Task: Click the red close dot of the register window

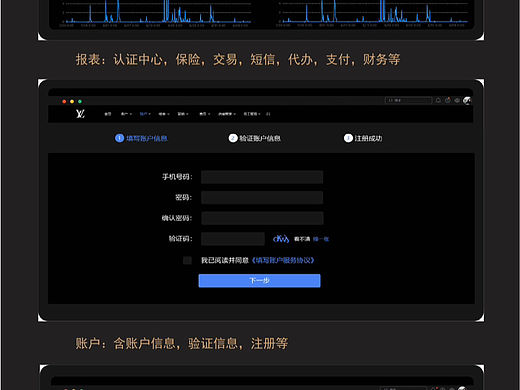Action: click(x=64, y=101)
